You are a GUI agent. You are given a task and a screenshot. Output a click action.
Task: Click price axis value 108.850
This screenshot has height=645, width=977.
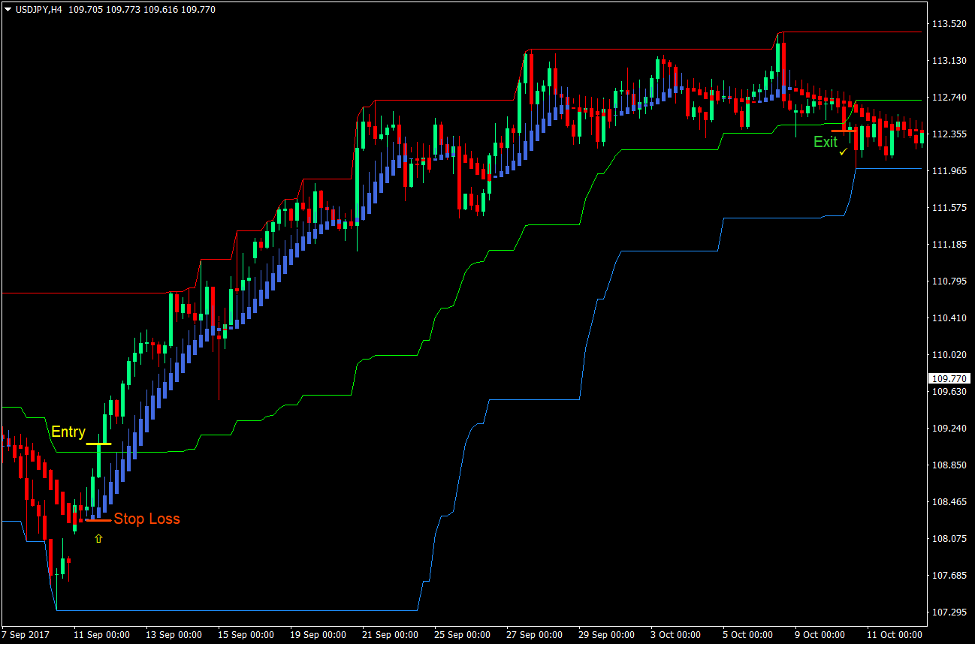pyautogui.click(x=949, y=465)
